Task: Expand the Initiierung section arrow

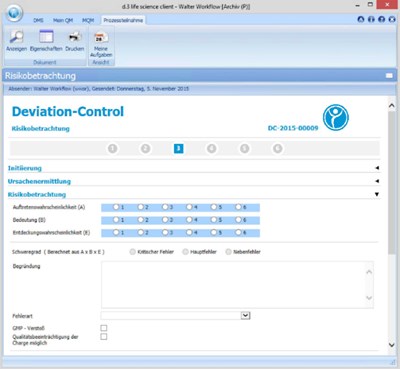Action: pos(377,168)
